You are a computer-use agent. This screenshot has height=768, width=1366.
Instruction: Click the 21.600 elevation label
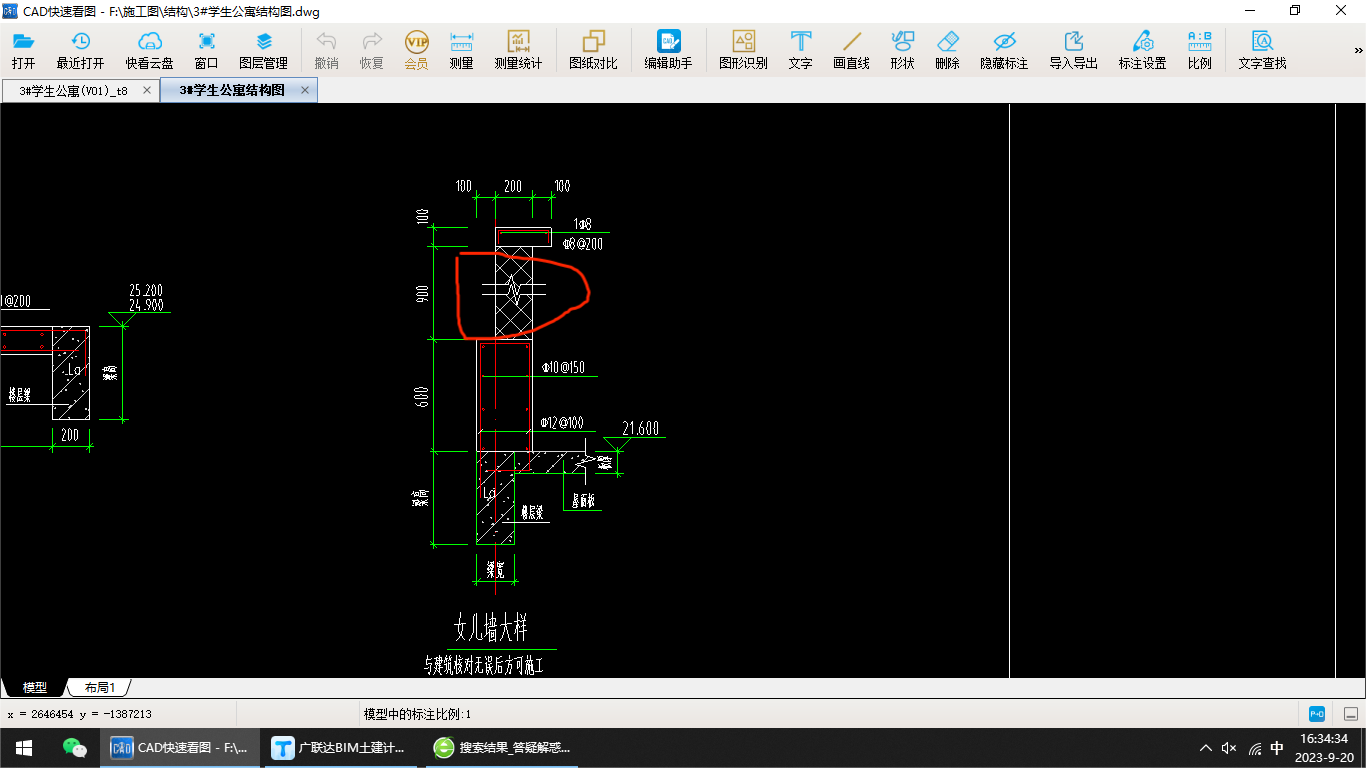click(640, 429)
